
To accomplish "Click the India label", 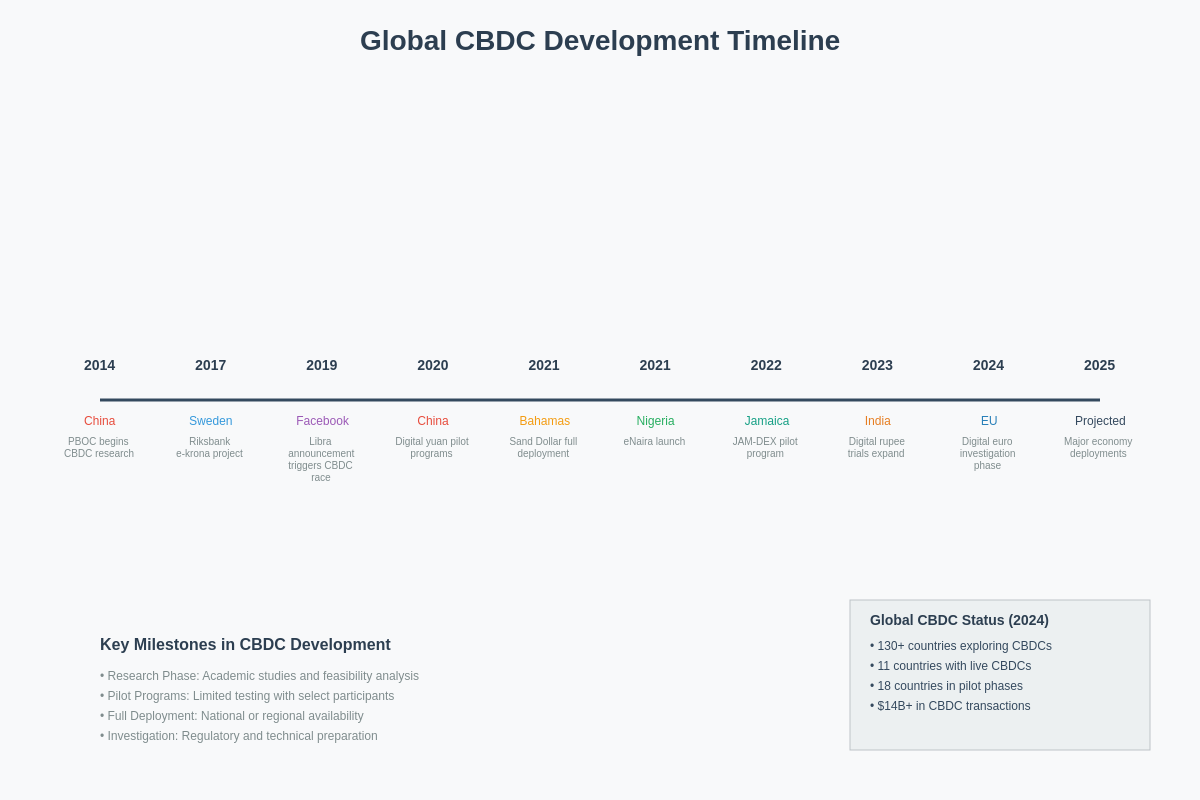I will pos(877,421).
